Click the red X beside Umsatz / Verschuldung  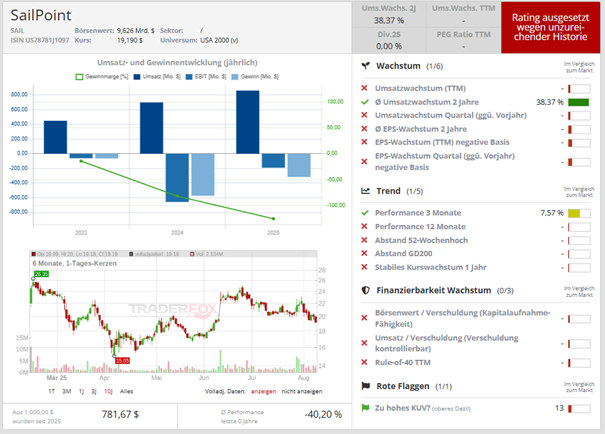(x=364, y=343)
